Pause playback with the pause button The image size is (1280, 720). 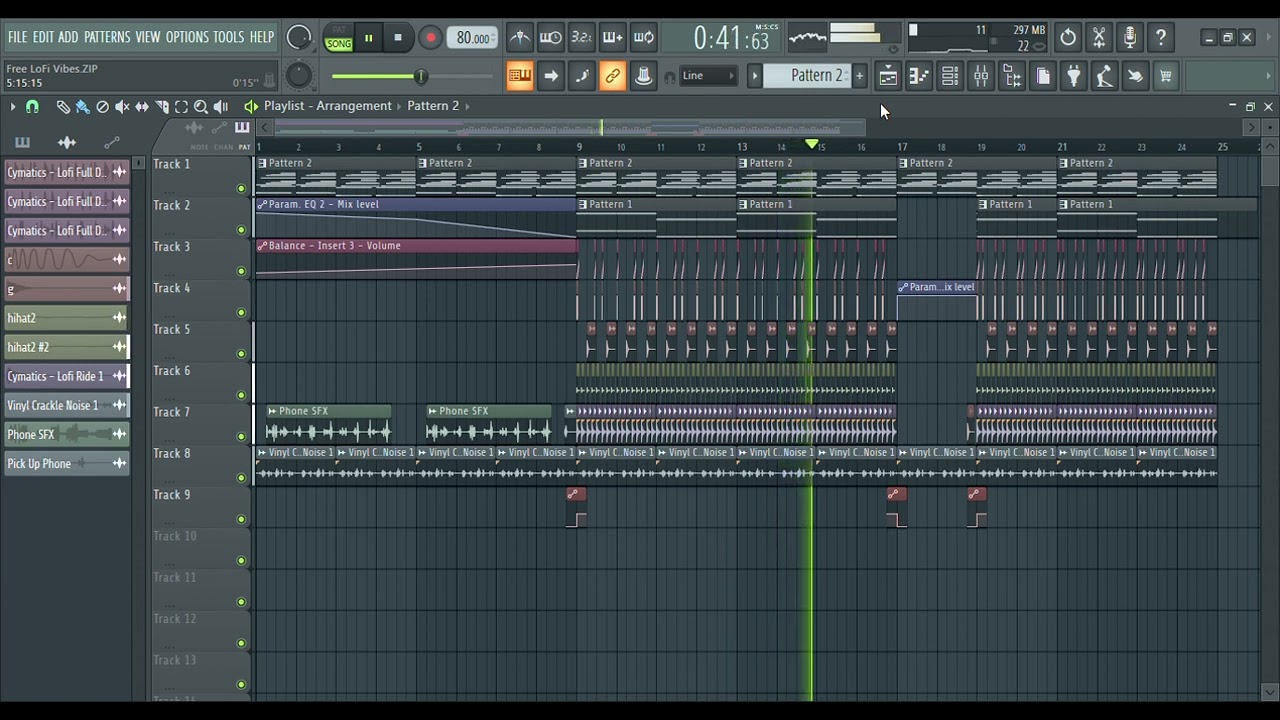pyautogui.click(x=369, y=38)
